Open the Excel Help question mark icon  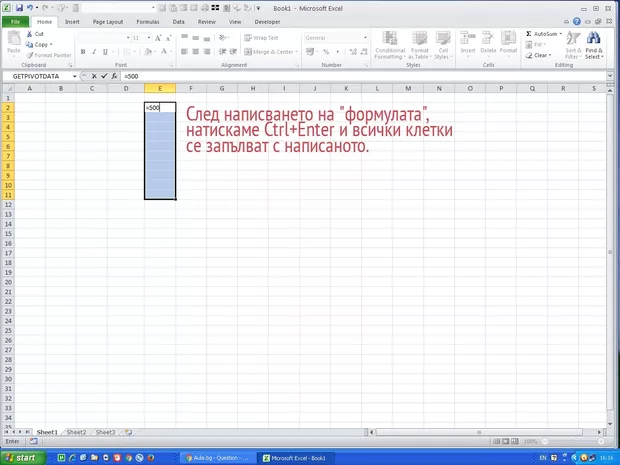pos(578,21)
